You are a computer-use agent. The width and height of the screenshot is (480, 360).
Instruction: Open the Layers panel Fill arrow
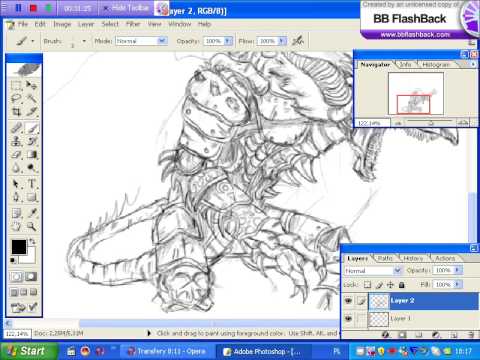click(458, 284)
